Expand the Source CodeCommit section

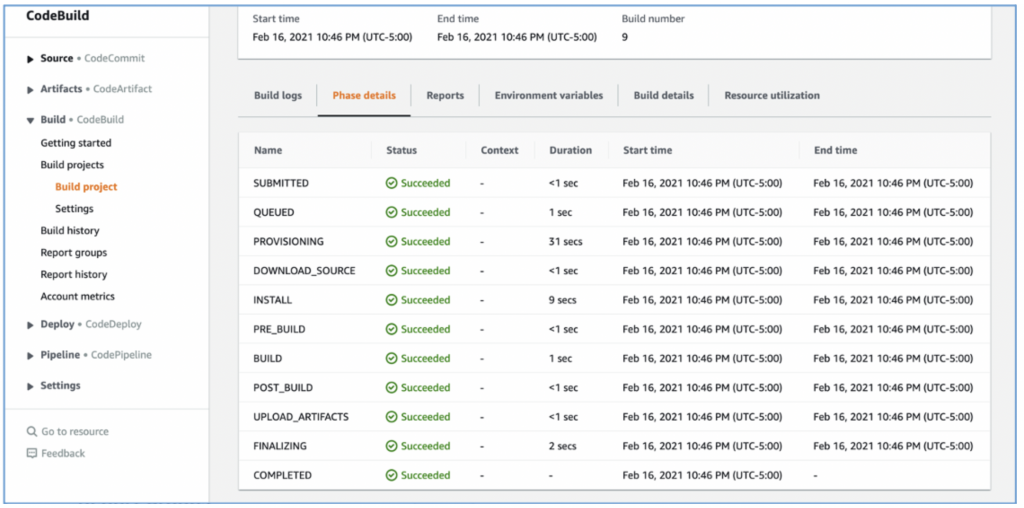click(x=31, y=59)
